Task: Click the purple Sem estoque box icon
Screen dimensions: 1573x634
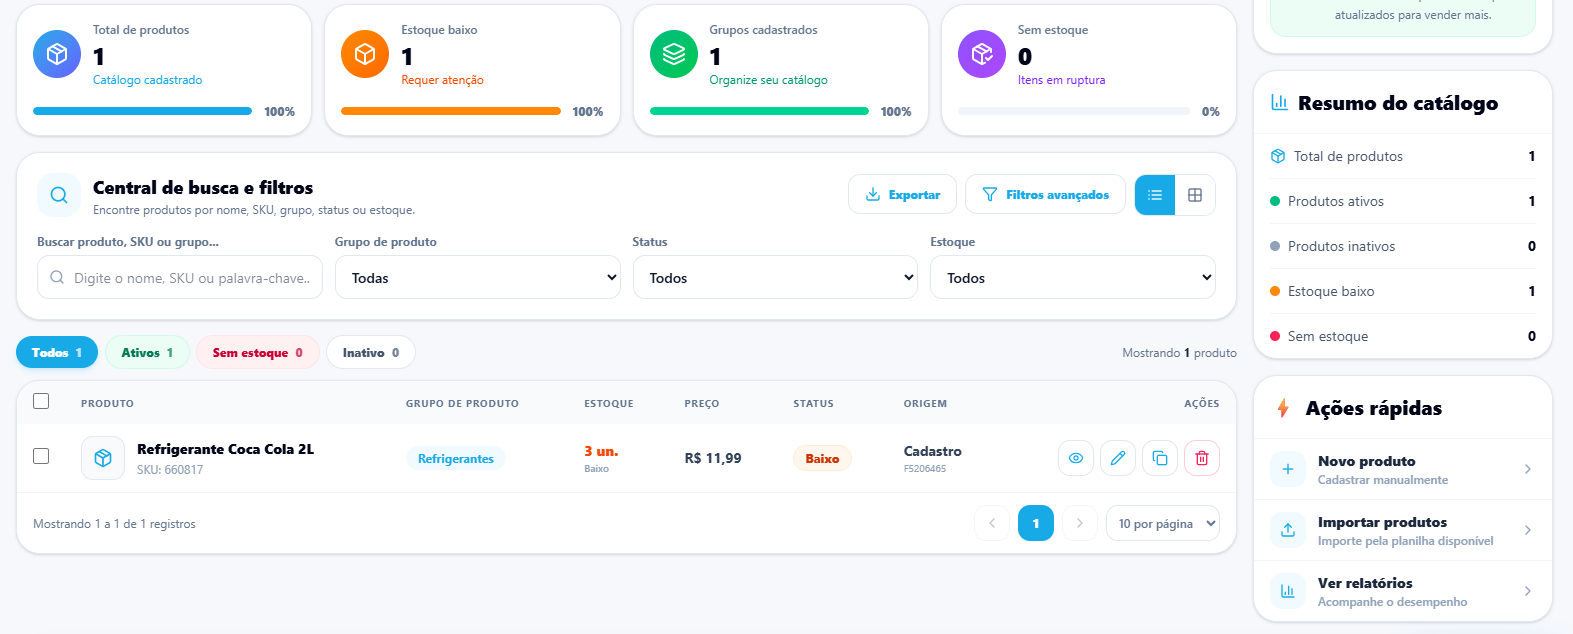Action: pyautogui.click(x=982, y=54)
